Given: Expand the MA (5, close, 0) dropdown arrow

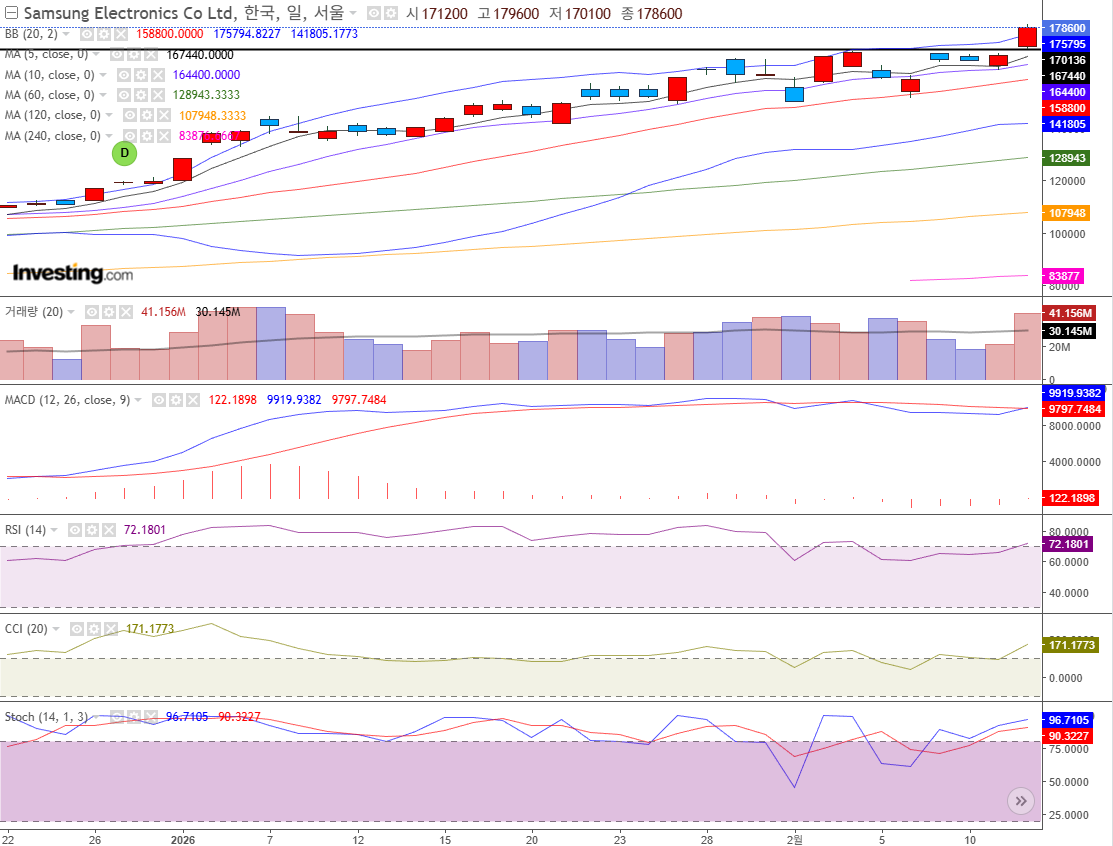Looking at the screenshot, I should pyautogui.click(x=96, y=55).
